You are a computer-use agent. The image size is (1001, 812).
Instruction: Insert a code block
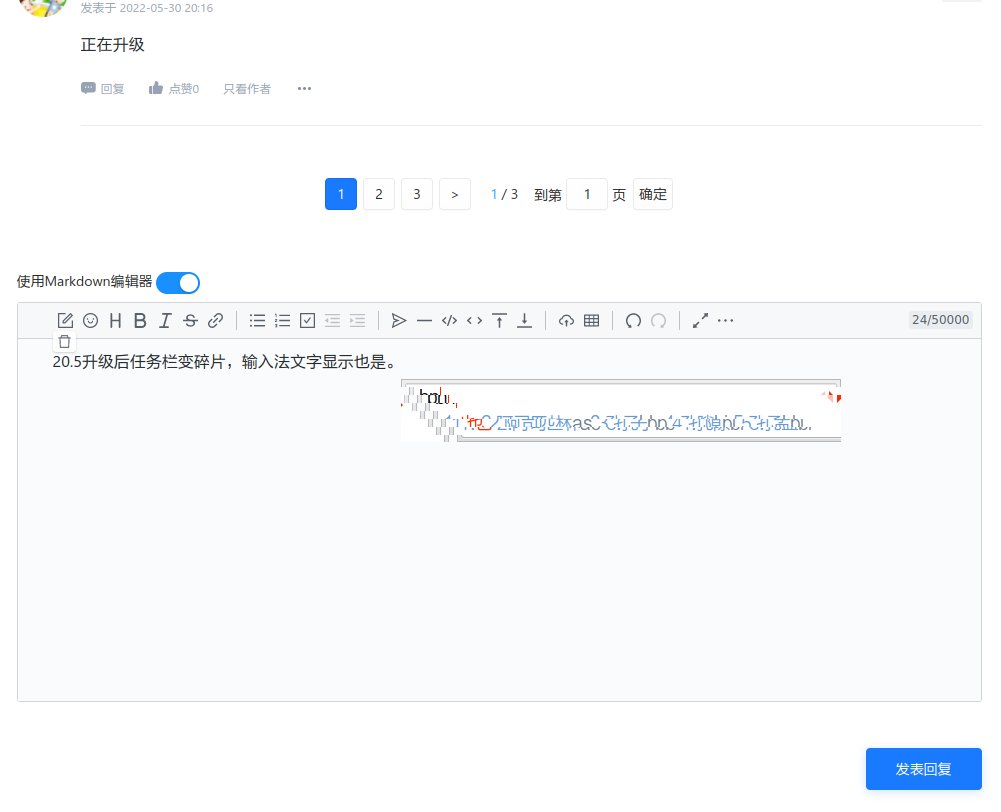pyautogui.click(x=448, y=320)
